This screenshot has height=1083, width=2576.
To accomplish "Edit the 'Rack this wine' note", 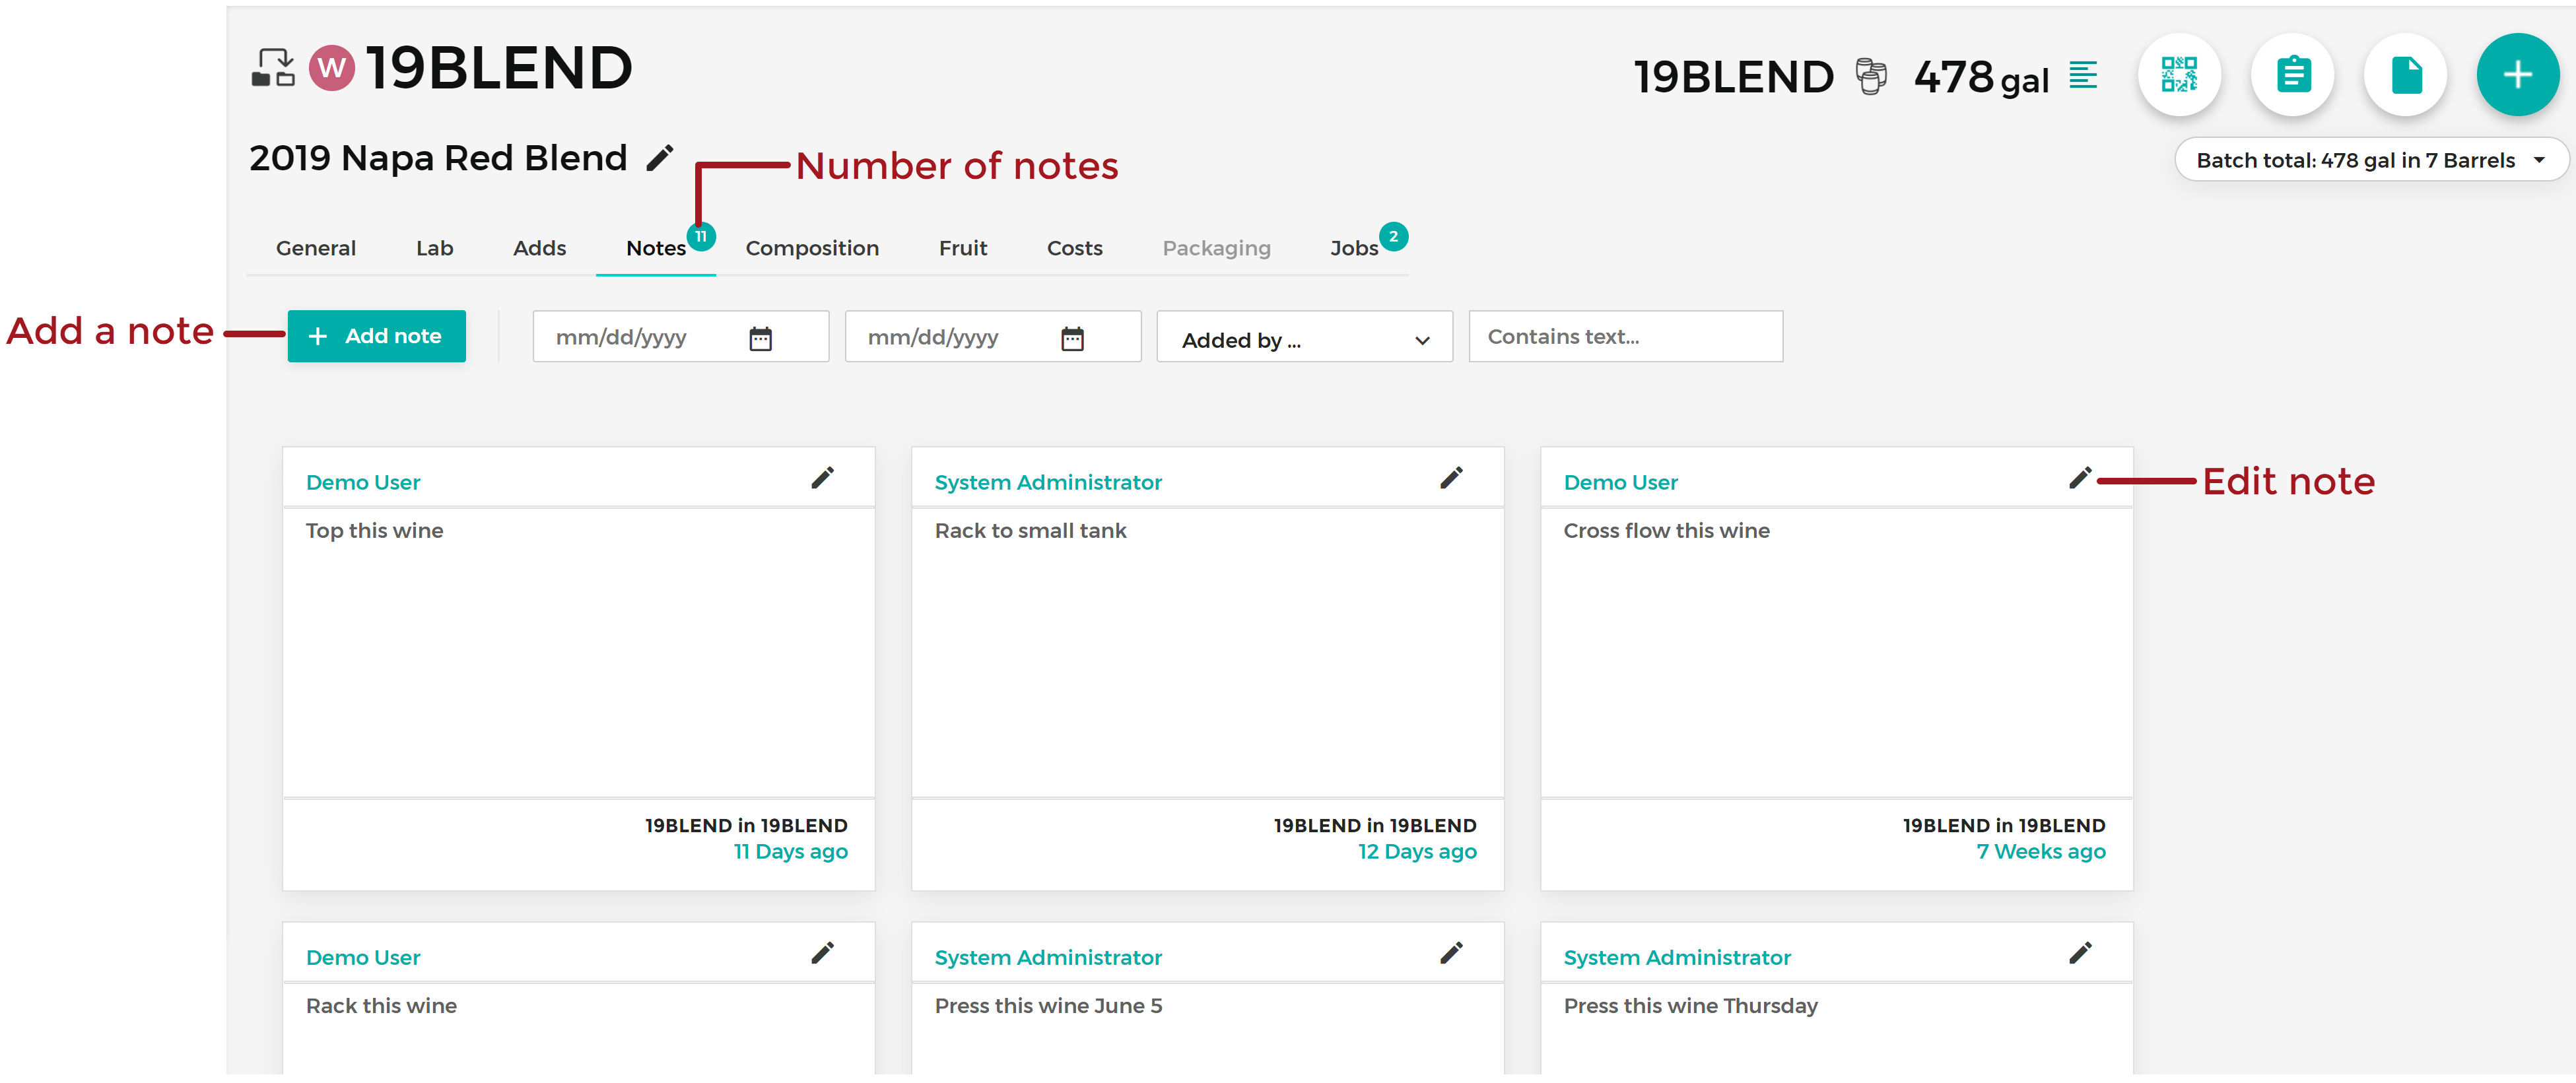I will tap(822, 953).
